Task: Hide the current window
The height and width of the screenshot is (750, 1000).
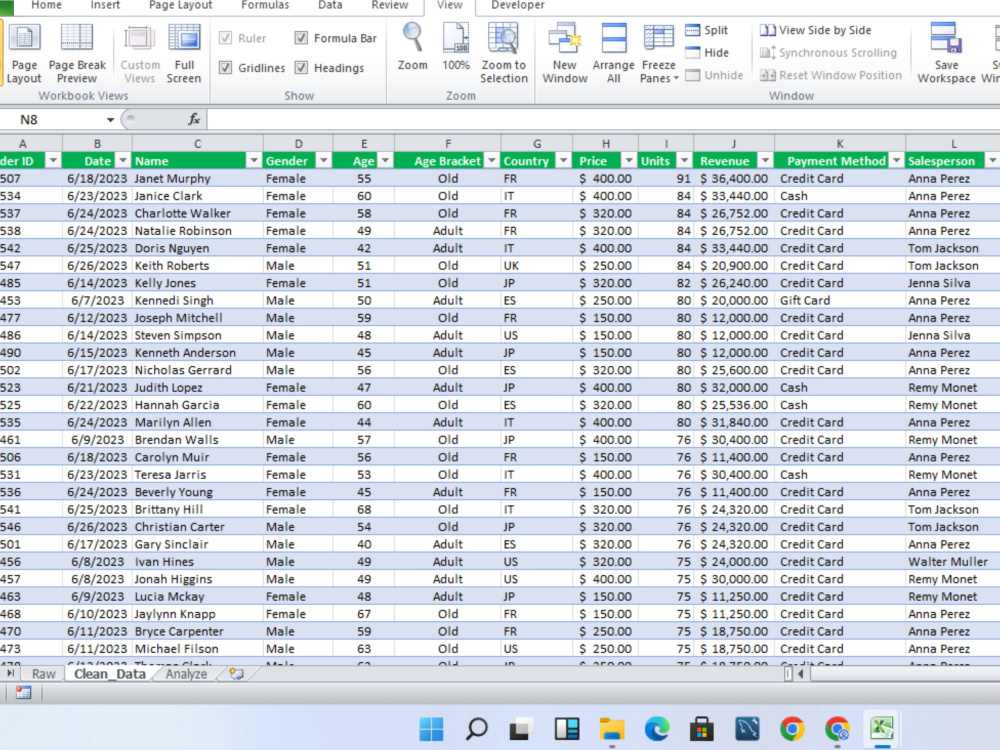Action: pos(707,53)
